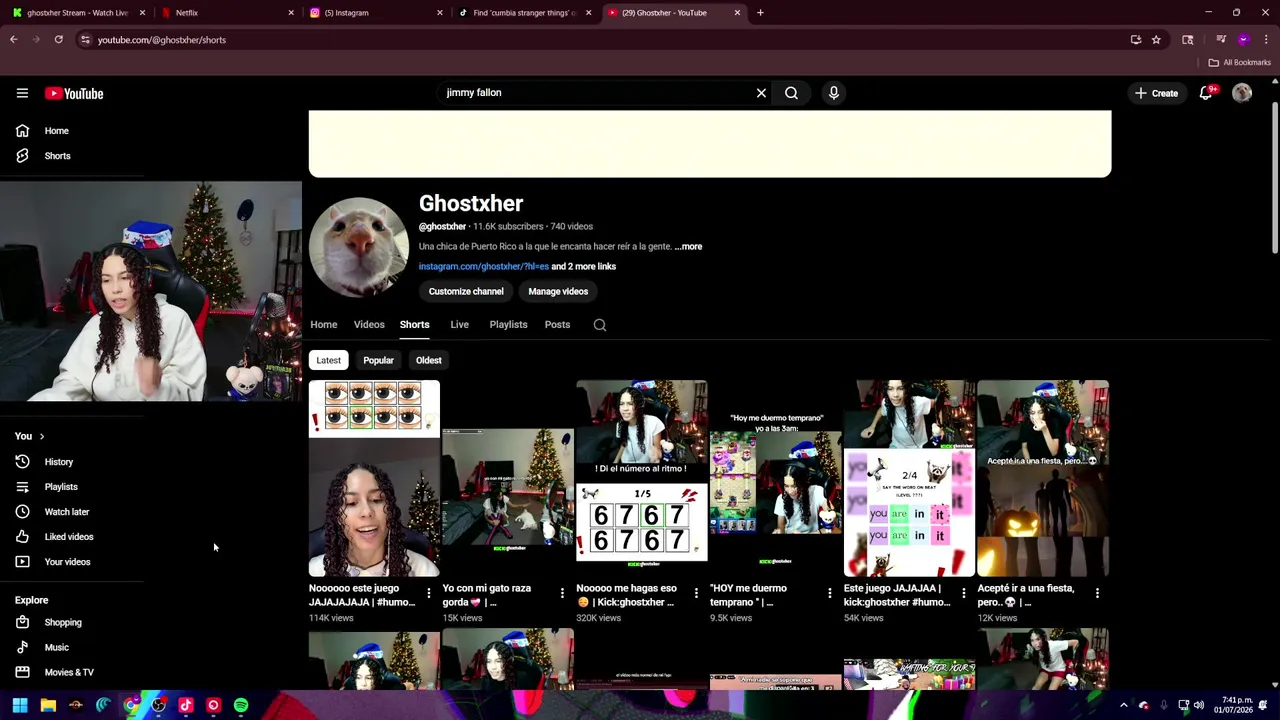Screen dimensions: 1280x720
Task: Clear the search box with the X
Action: [x=761, y=93]
